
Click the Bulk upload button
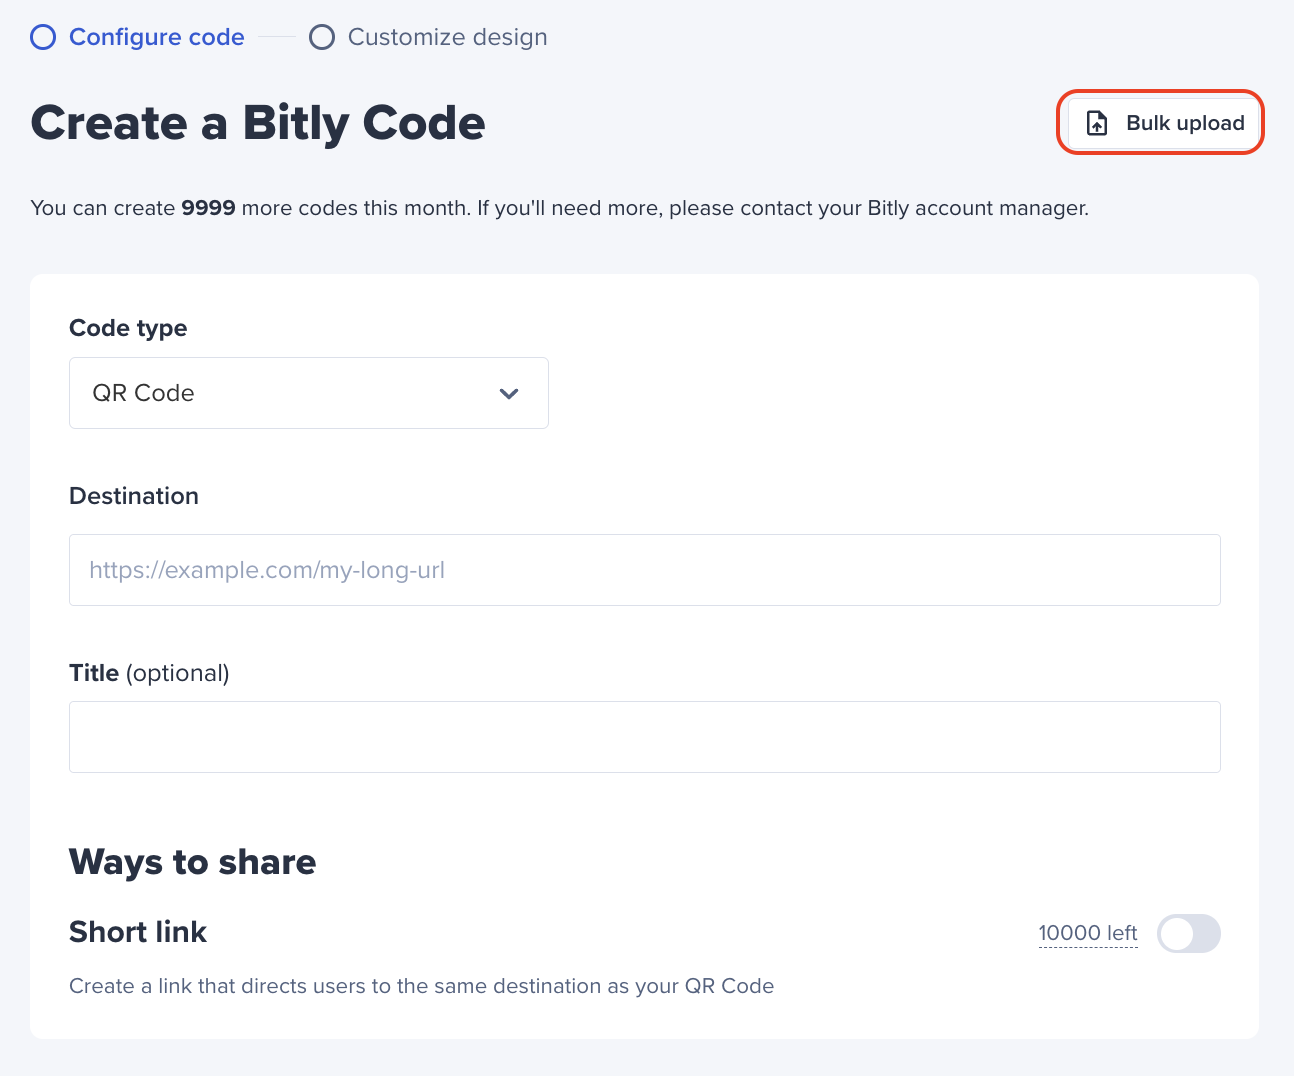coord(1163,123)
